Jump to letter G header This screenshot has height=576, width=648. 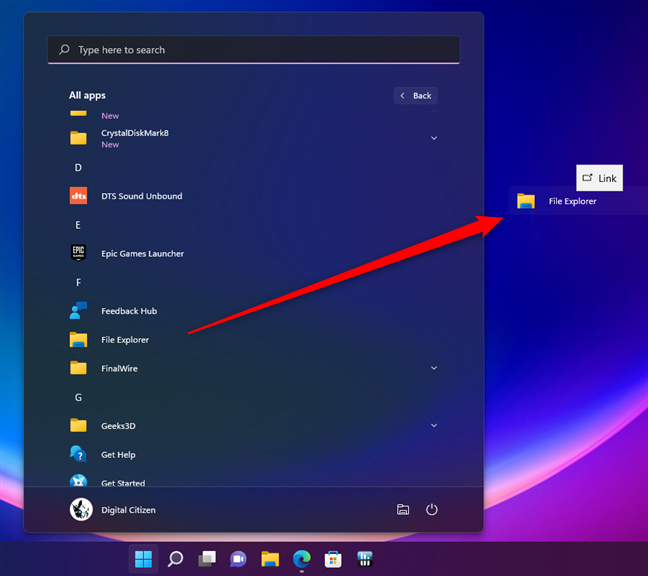(78, 397)
